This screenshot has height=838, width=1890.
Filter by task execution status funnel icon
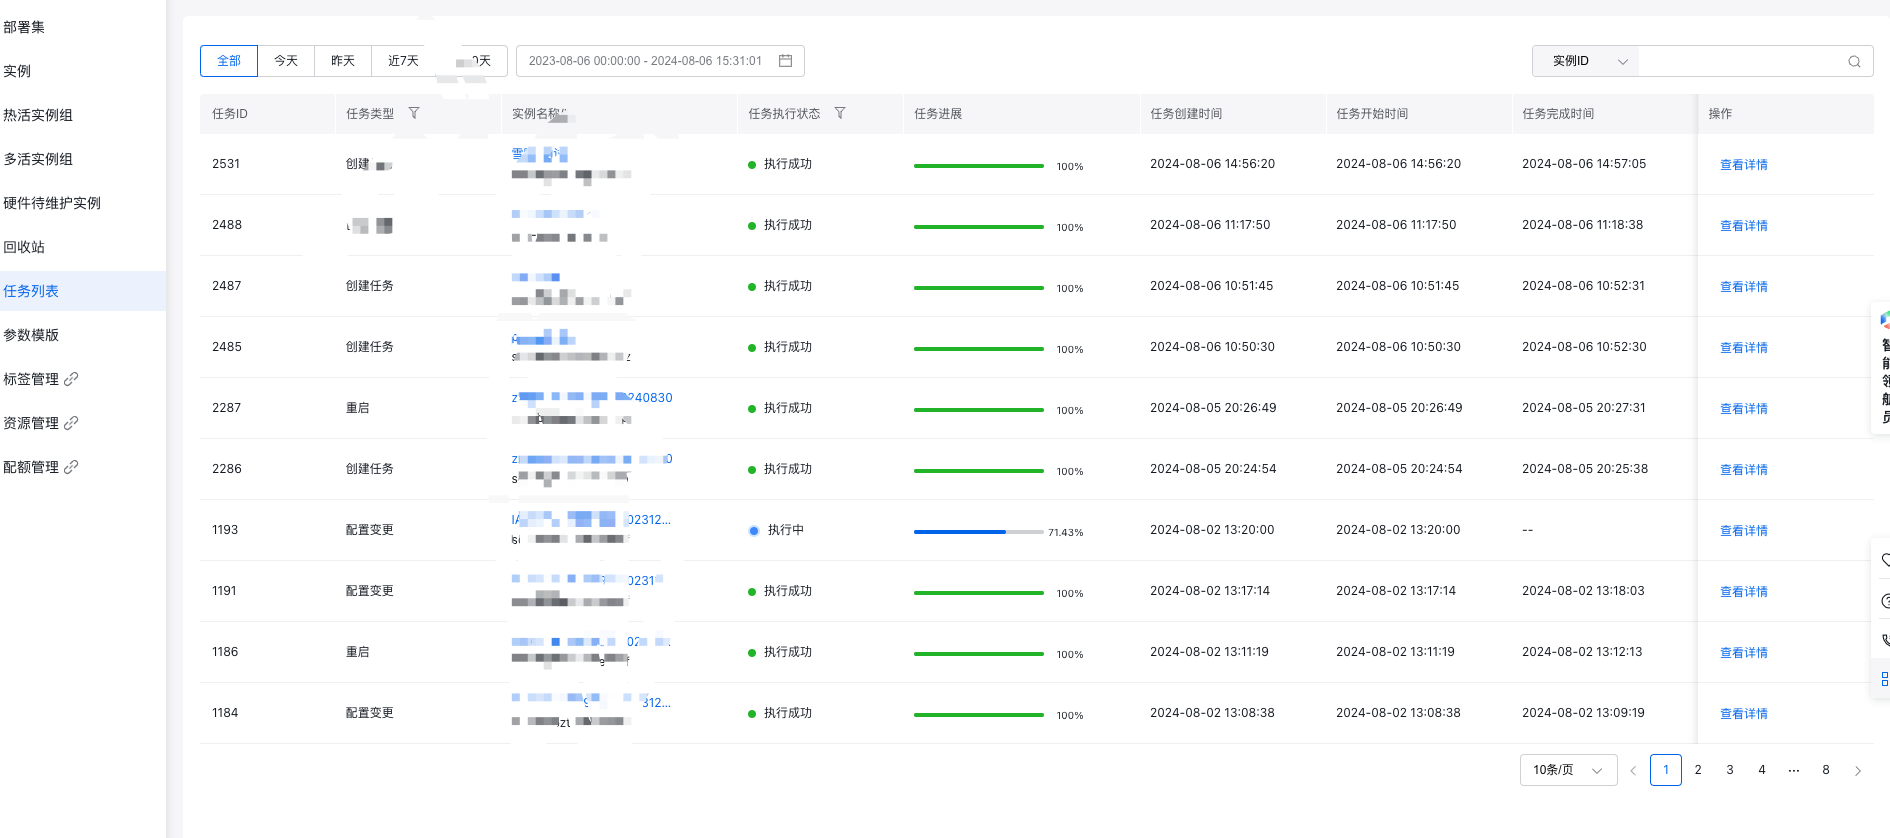840,114
